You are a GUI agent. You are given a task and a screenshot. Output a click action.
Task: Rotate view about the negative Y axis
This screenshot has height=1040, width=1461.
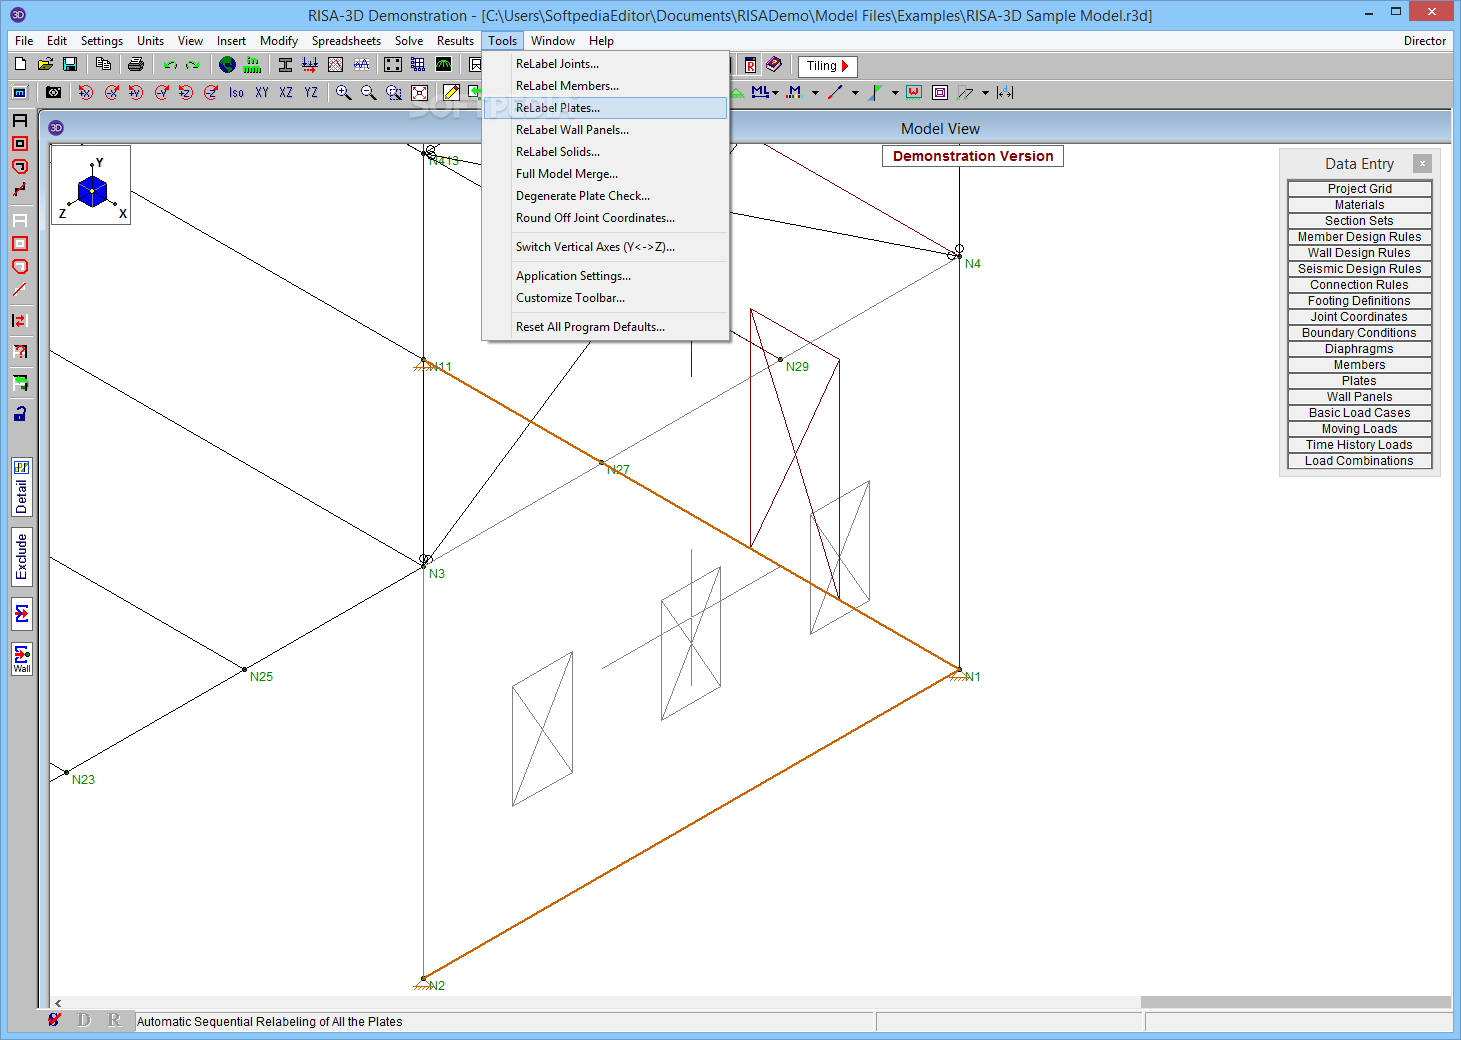point(161,92)
